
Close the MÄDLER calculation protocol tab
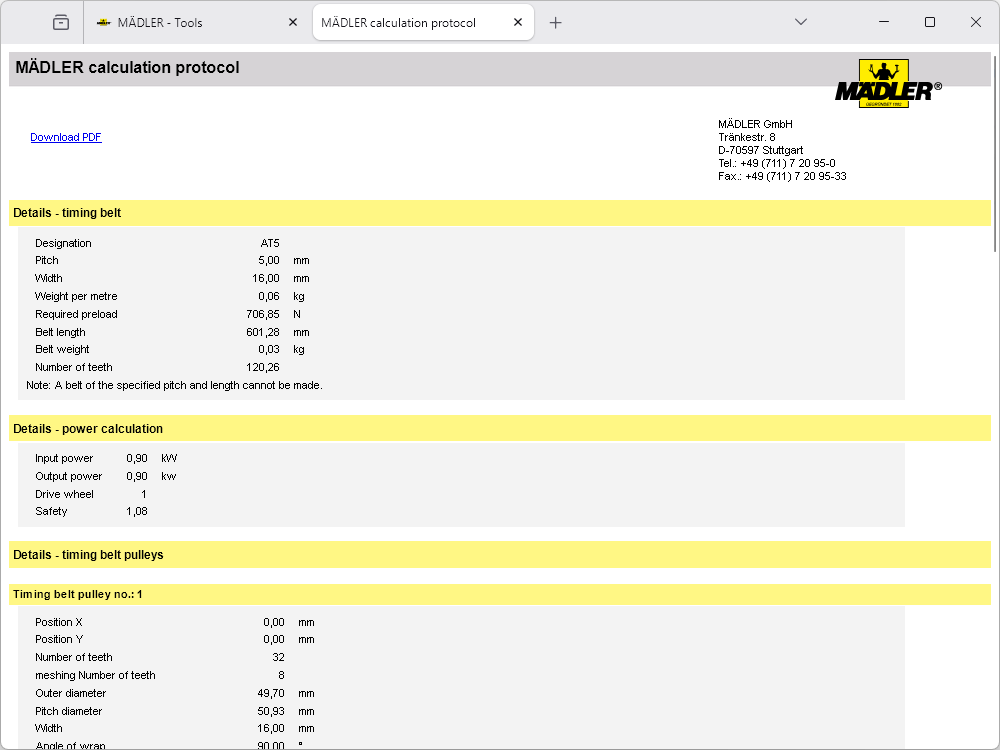(517, 22)
